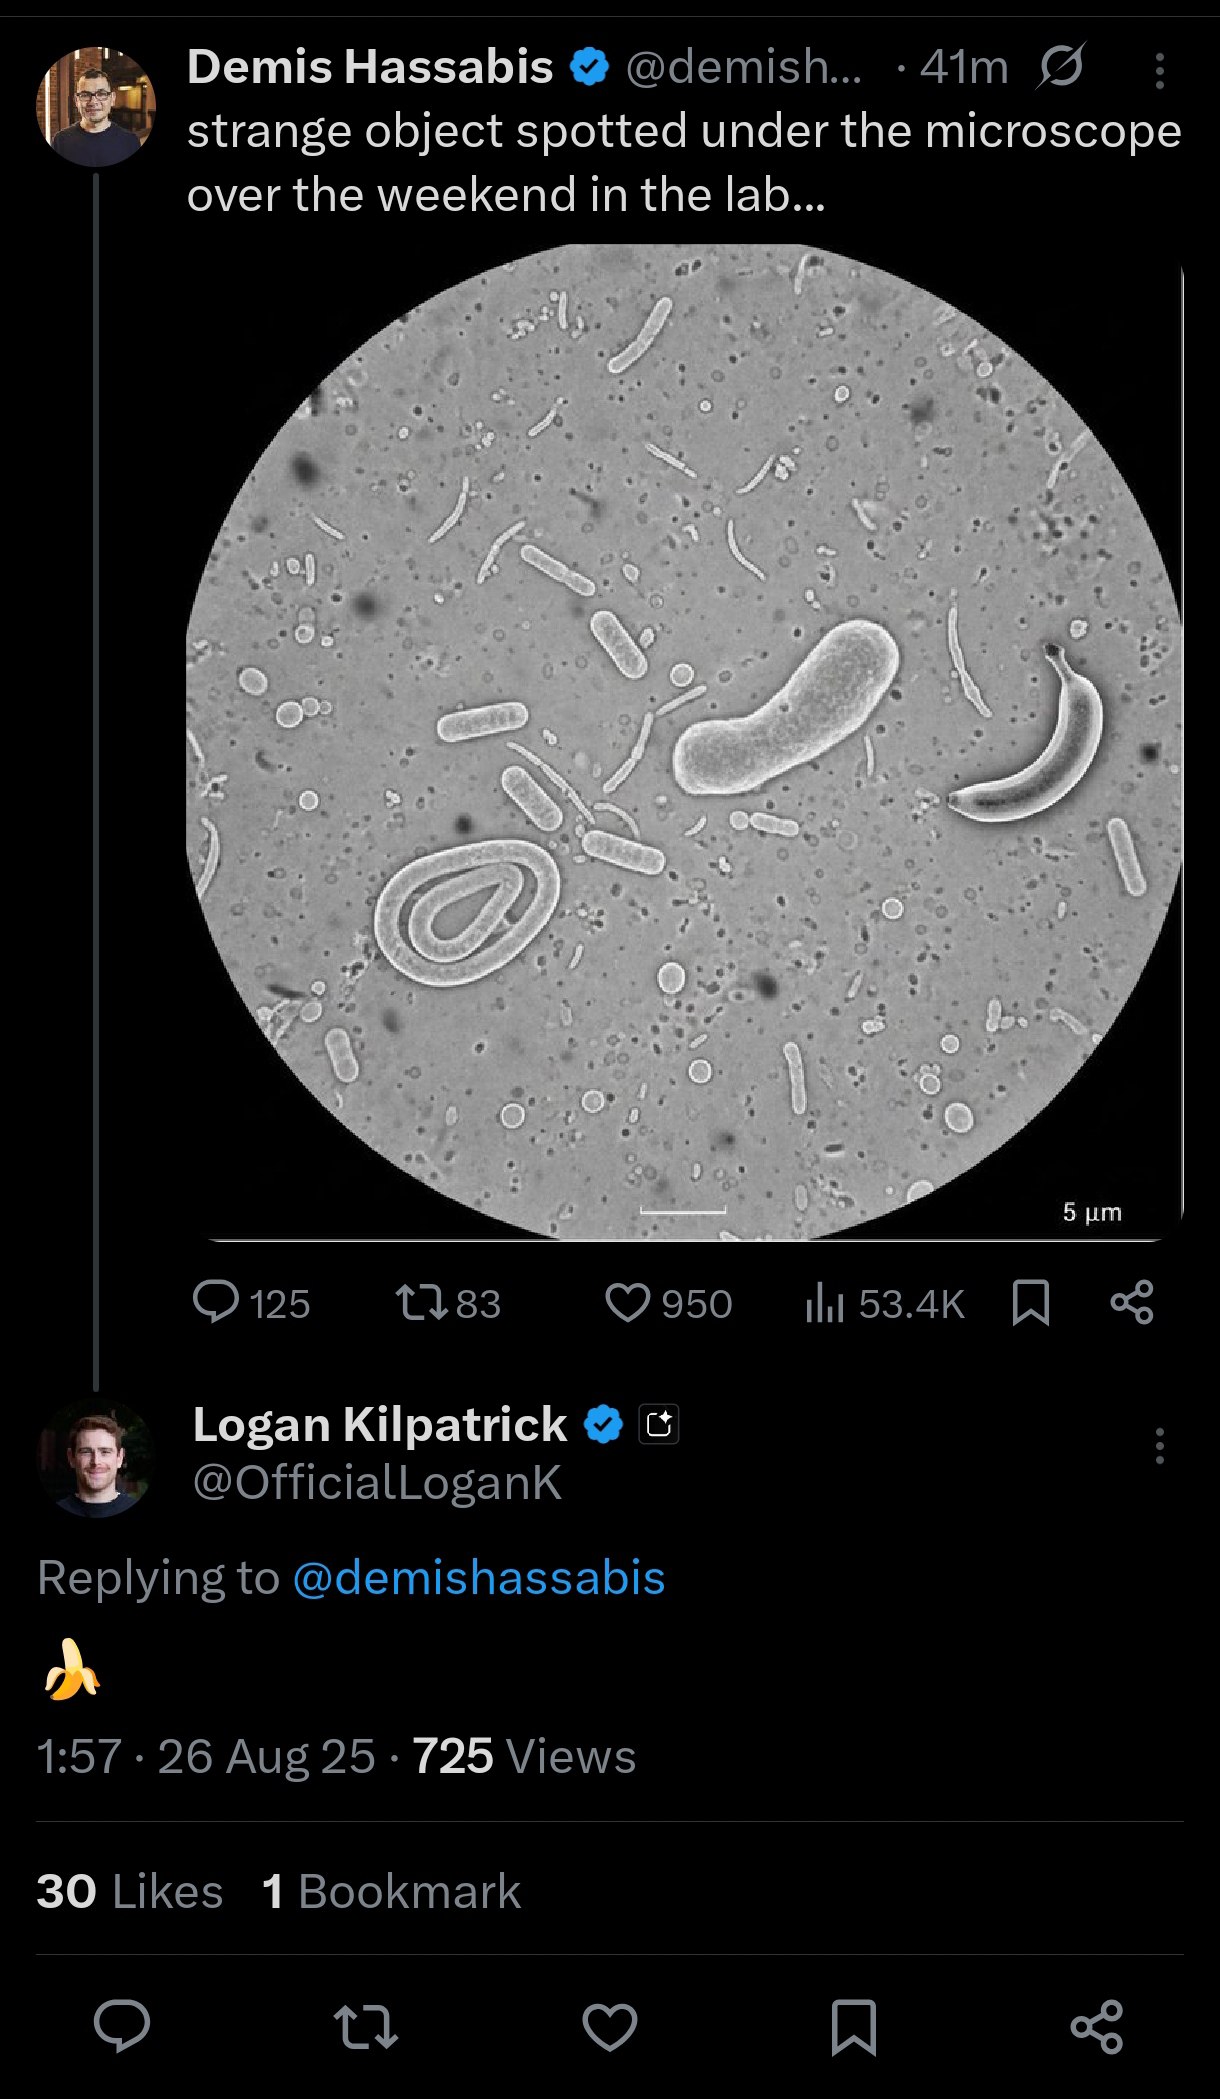Screen dimensions: 1220x2099
Task: Open Demis Hassabis's profile picture
Action: [x=96, y=106]
